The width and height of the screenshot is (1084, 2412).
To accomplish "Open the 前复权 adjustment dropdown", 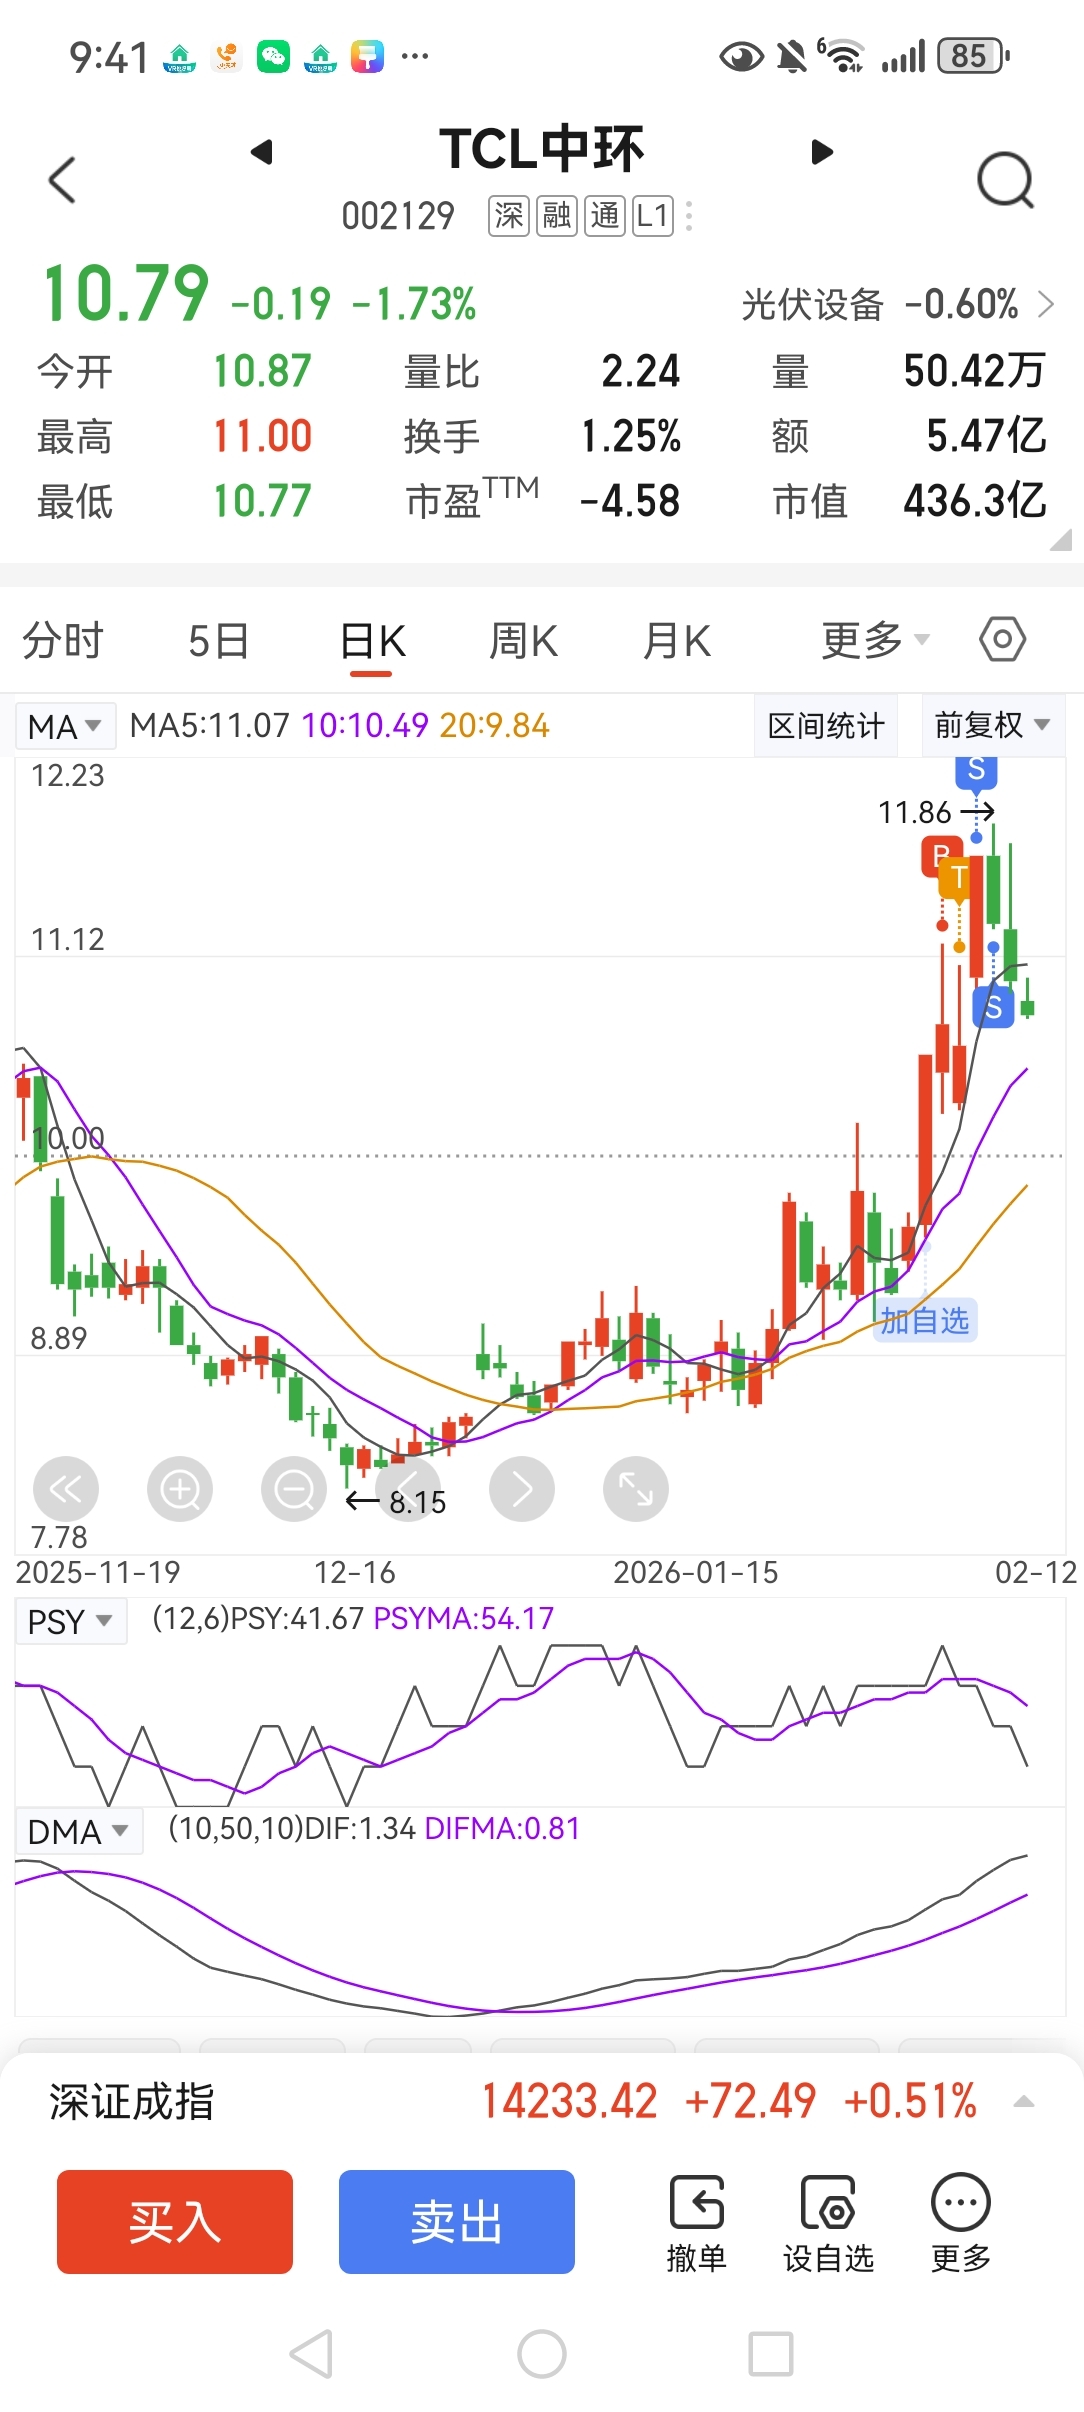I will pyautogui.click(x=992, y=725).
